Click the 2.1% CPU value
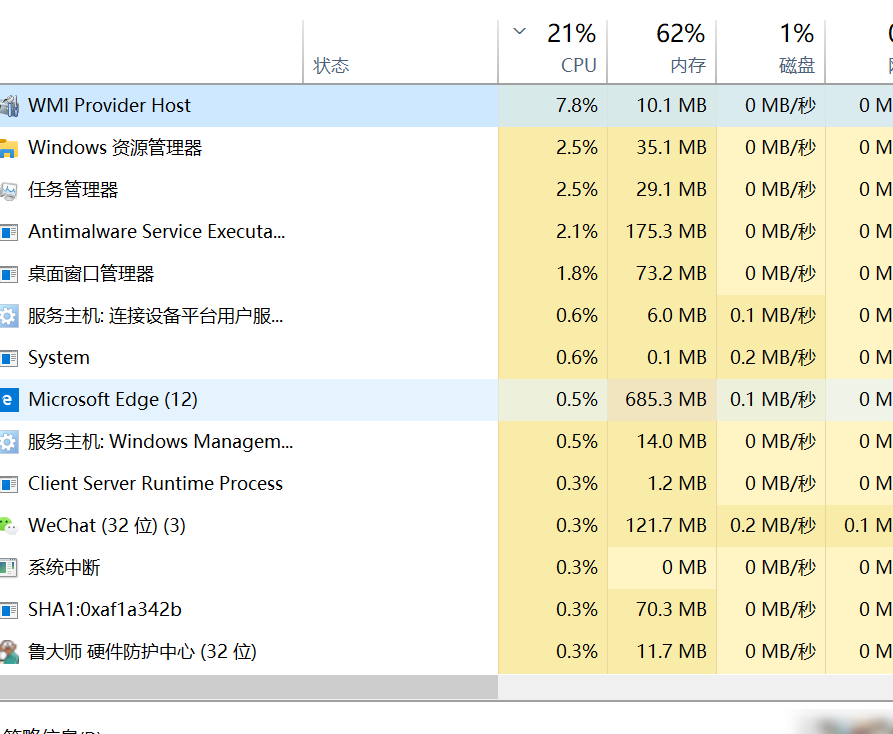 click(577, 232)
